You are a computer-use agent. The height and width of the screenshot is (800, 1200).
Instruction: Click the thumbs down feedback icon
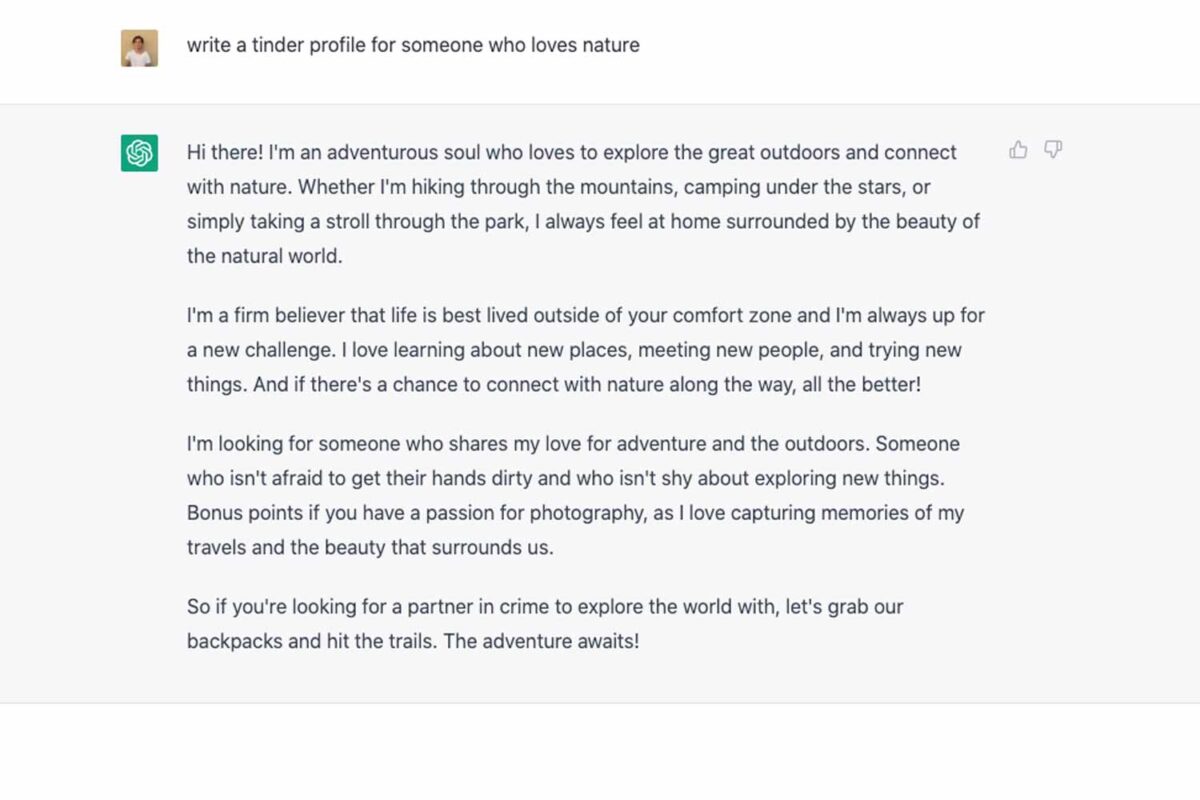[x=1053, y=150]
